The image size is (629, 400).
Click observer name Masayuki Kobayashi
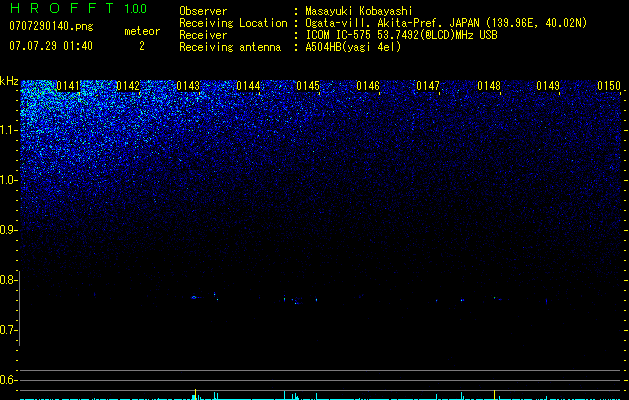[x=359, y=11]
